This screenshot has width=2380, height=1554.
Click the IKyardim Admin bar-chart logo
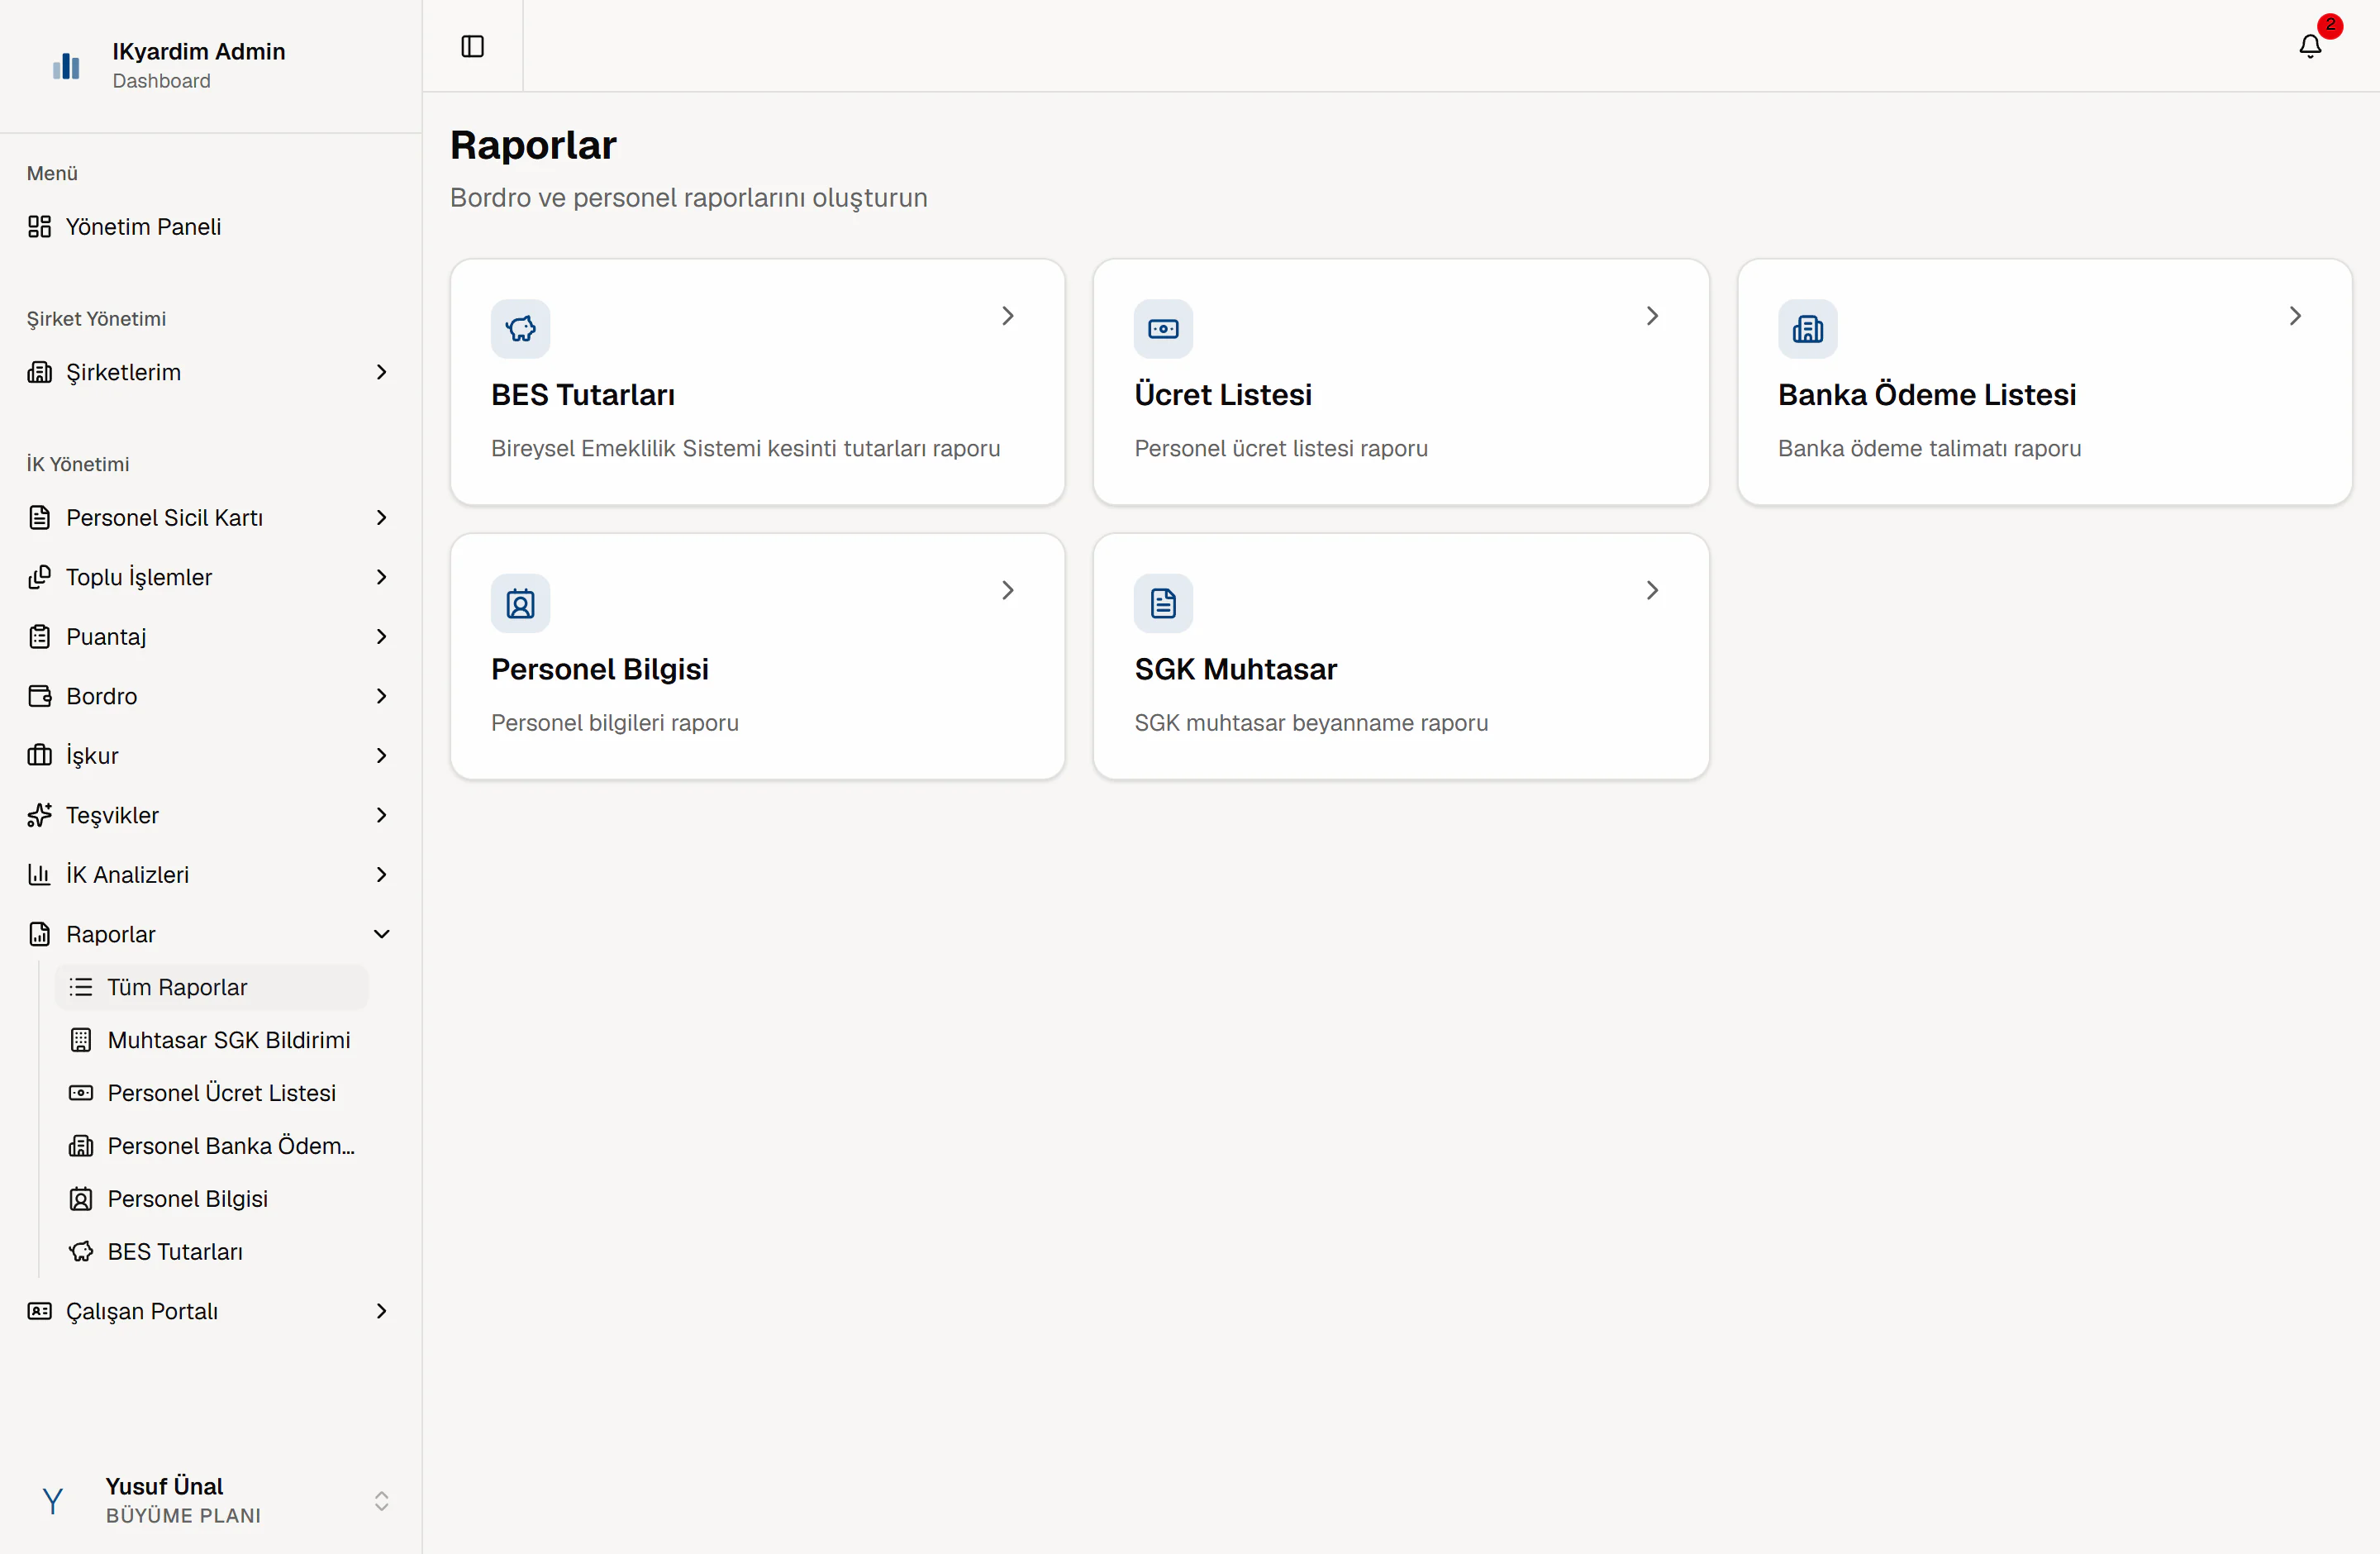coord(66,66)
